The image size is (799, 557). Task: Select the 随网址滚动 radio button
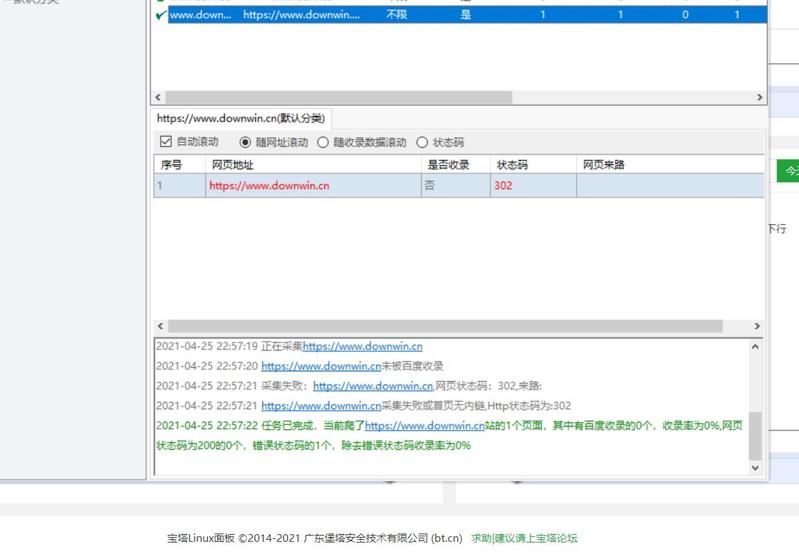coord(246,143)
